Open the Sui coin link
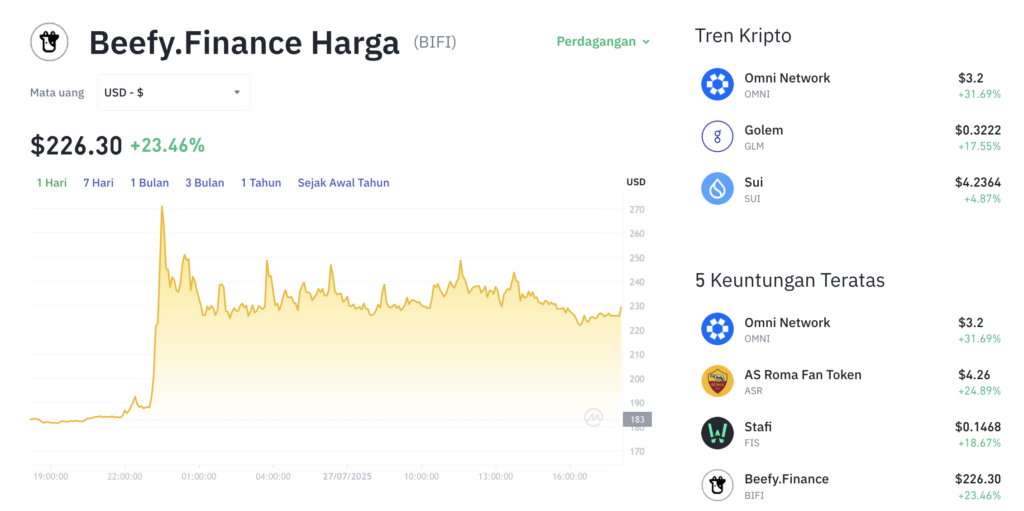The height and width of the screenshot is (511, 1024). [754, 182]
